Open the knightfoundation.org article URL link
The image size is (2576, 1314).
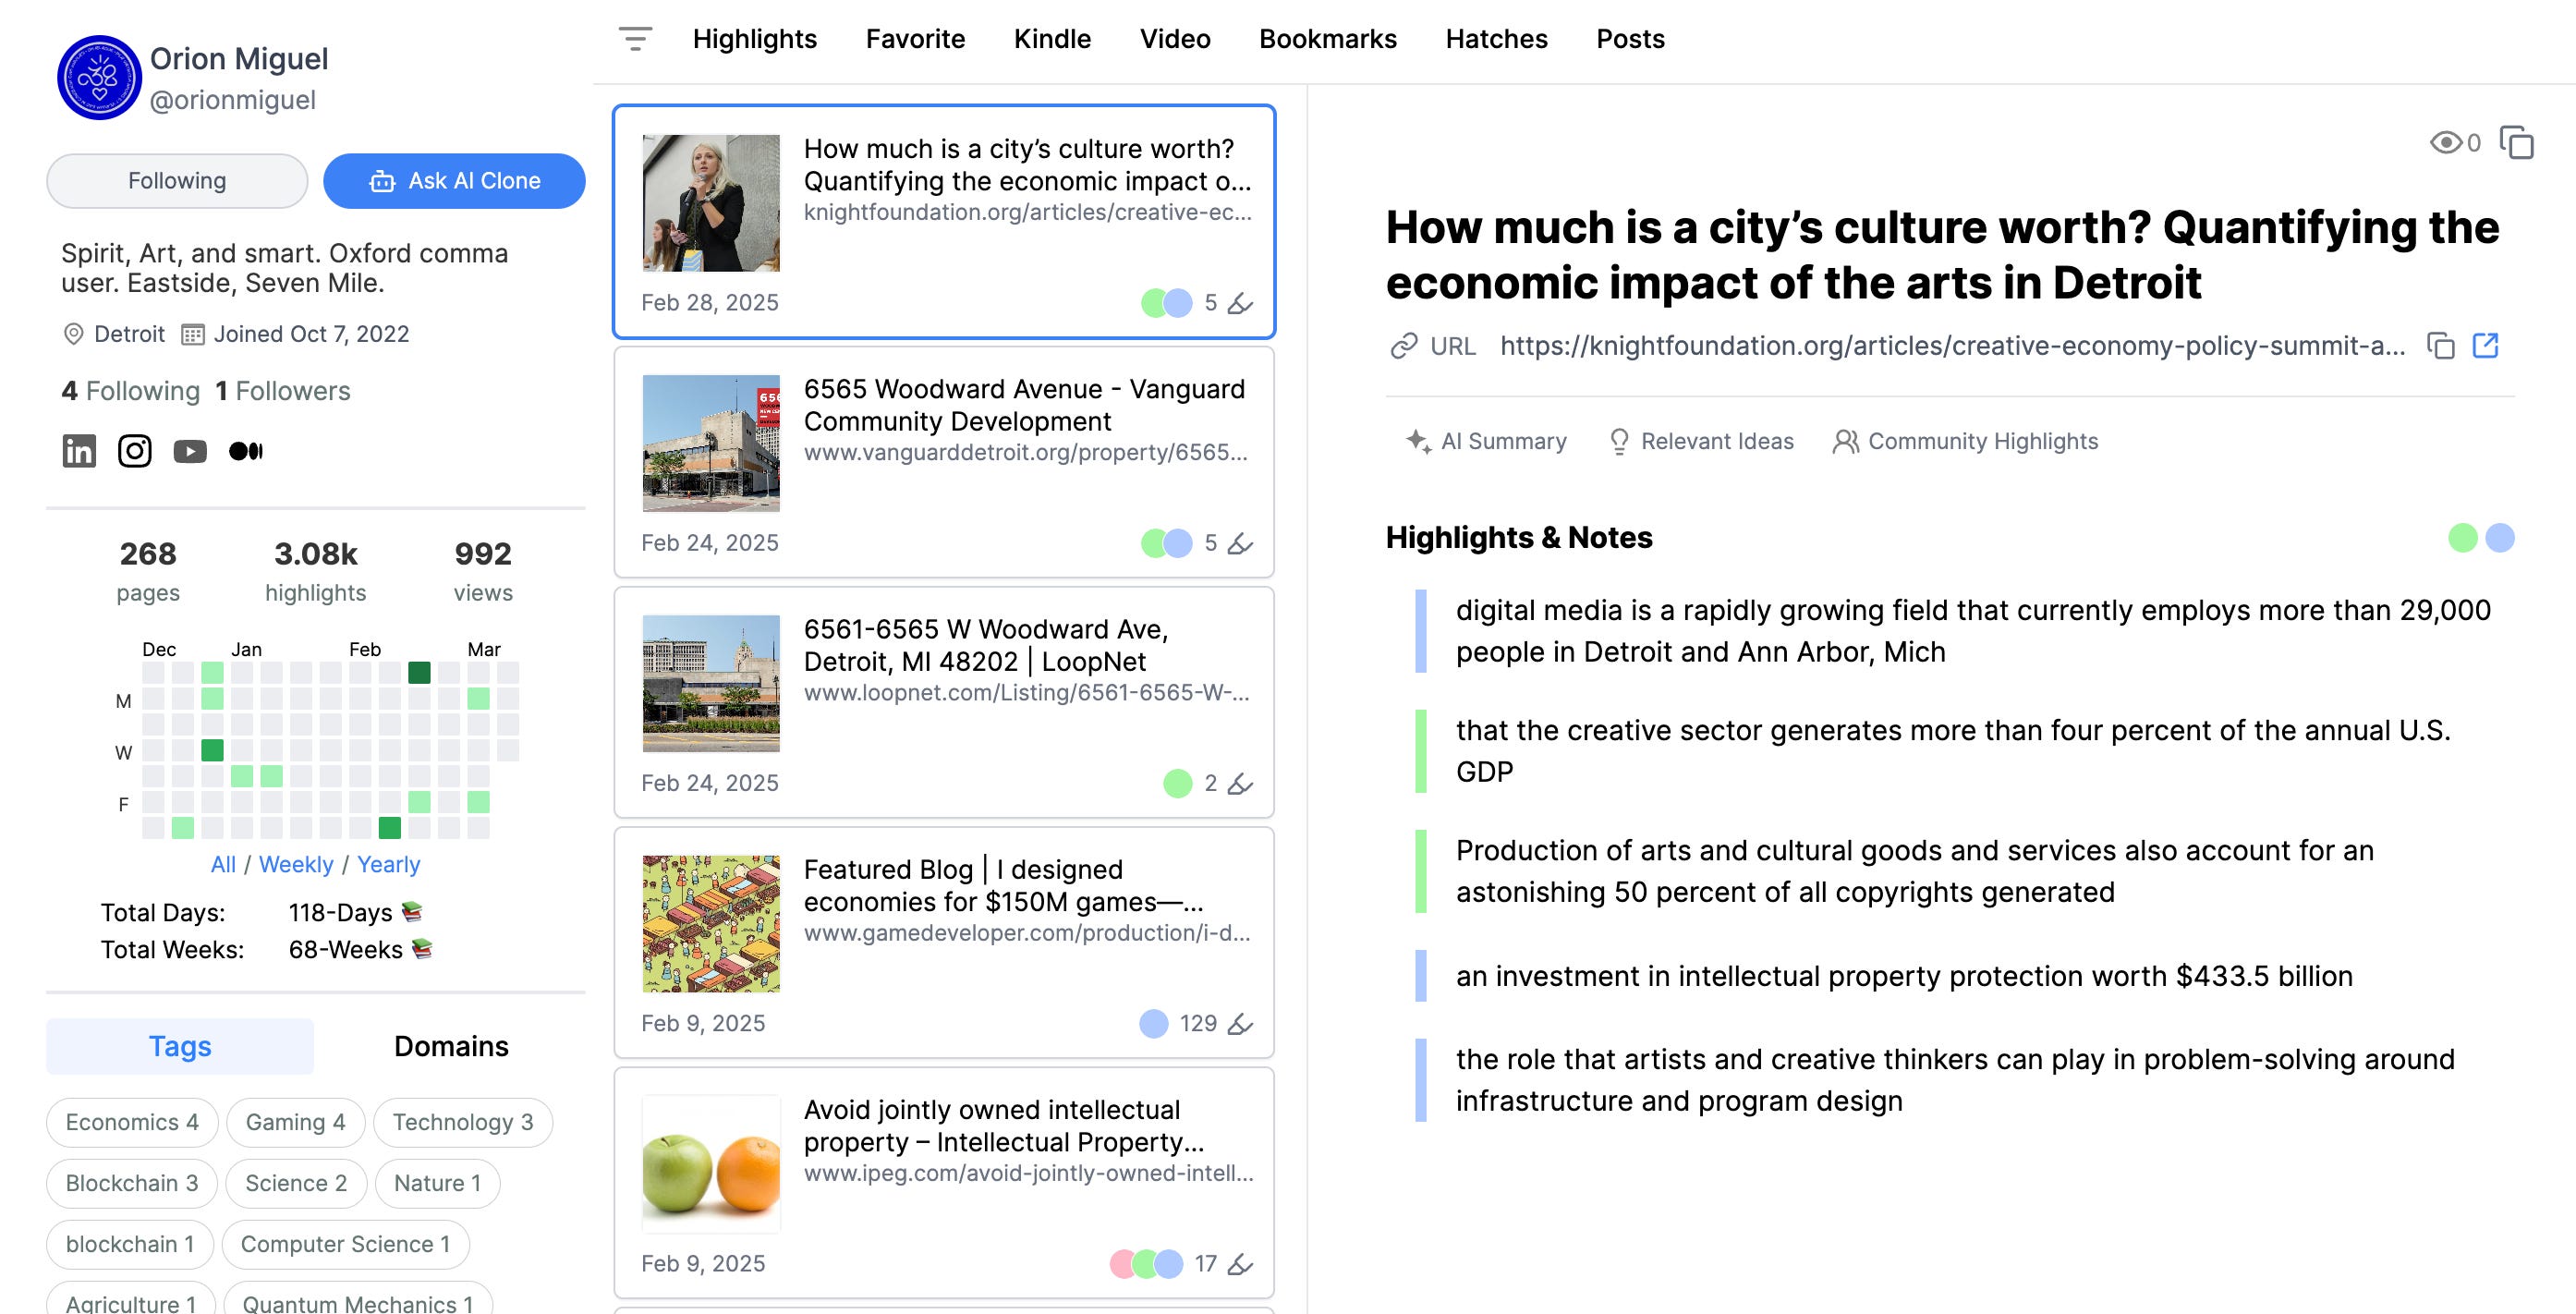pyautogui.click(x=1953, y=346)
